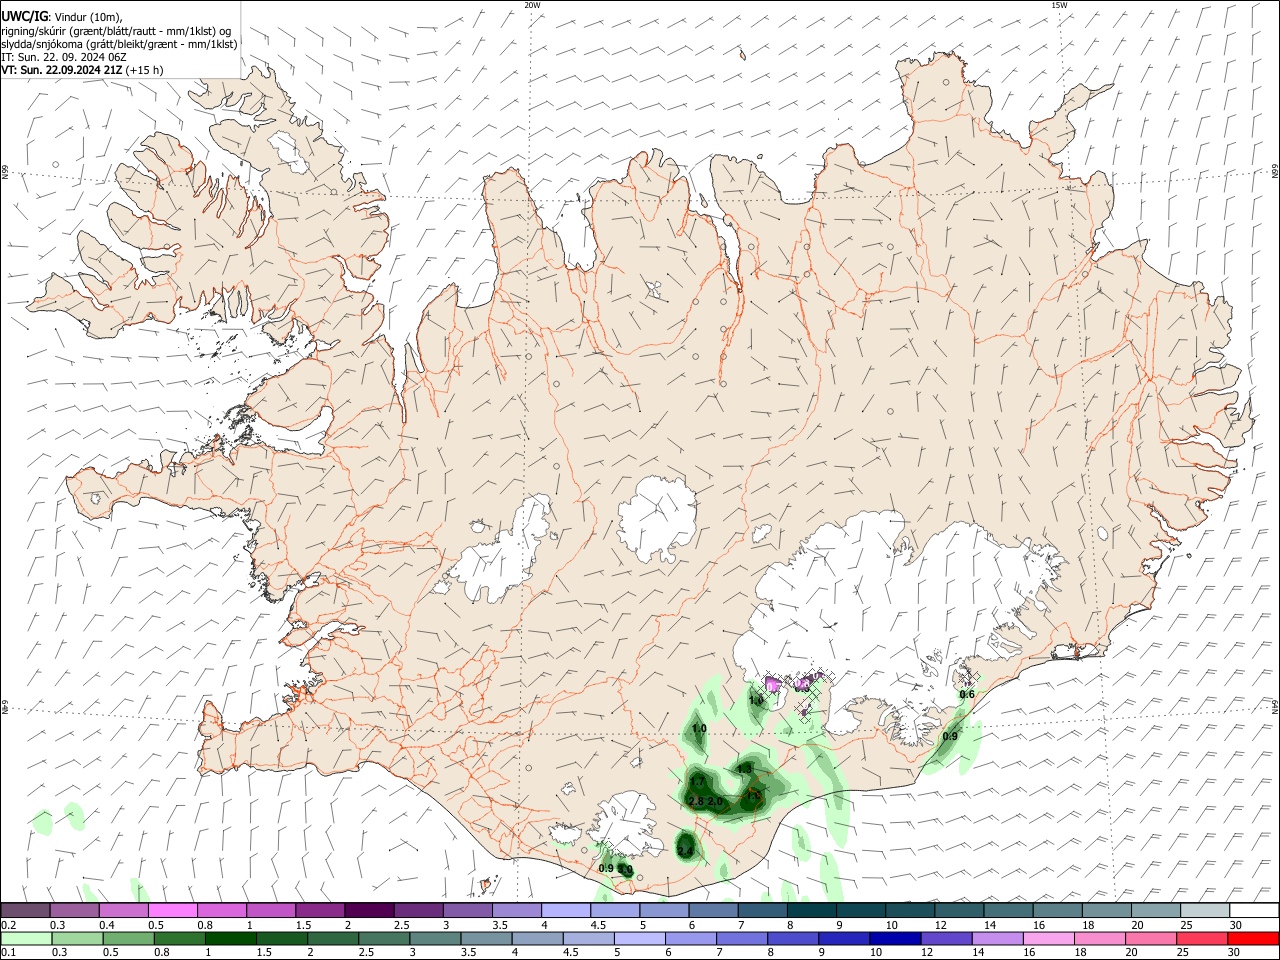Click the 'rigning/skúrir (grænt/blátt/rautt' description line
Image resolution: width=1280 pixels, height=960 pixels.
pyautogui.click(x=116, y=31)
